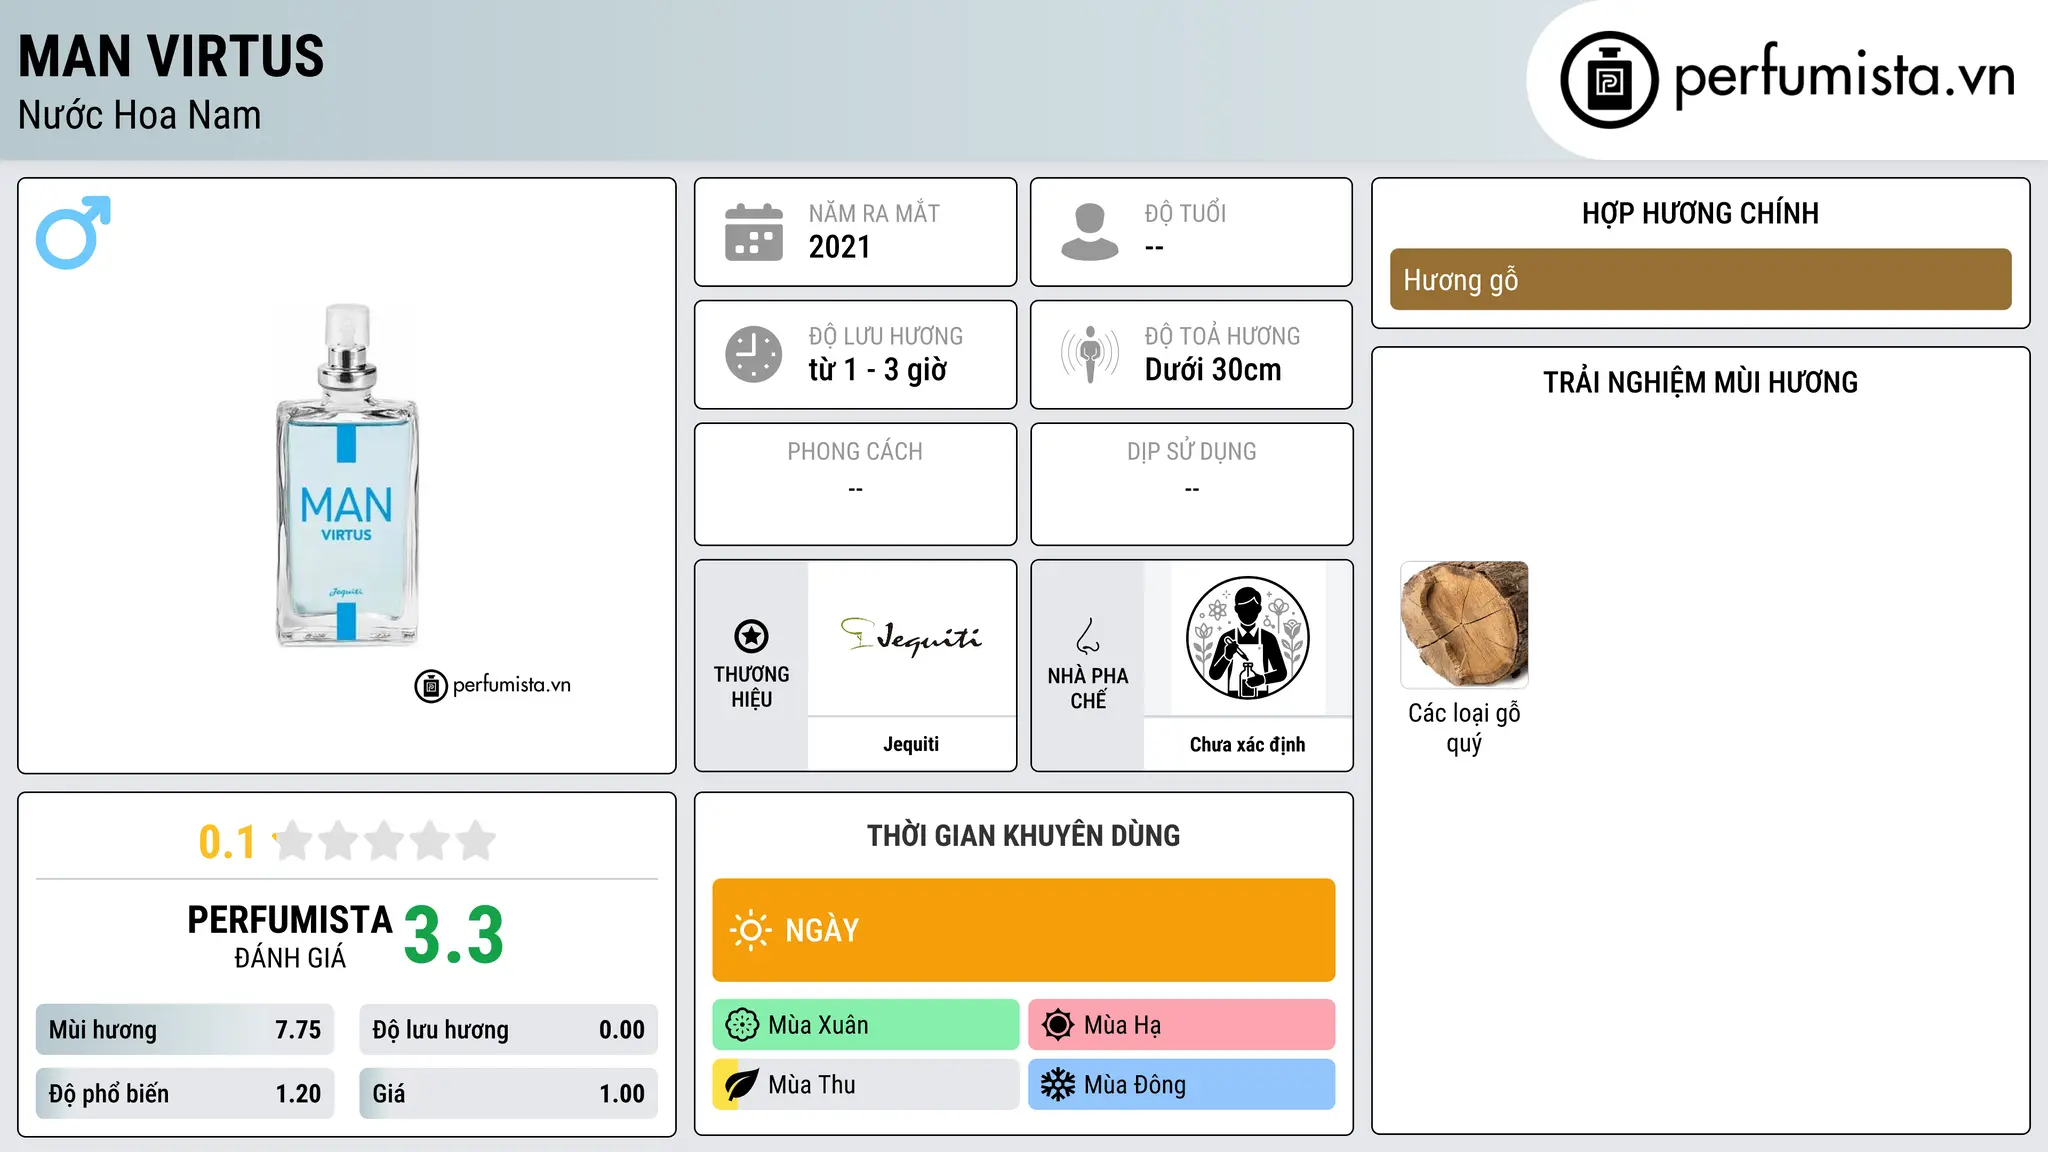2048x1152 pixels.
Task: Click the perfumer illustration icon
Action: pos(1247,638)
